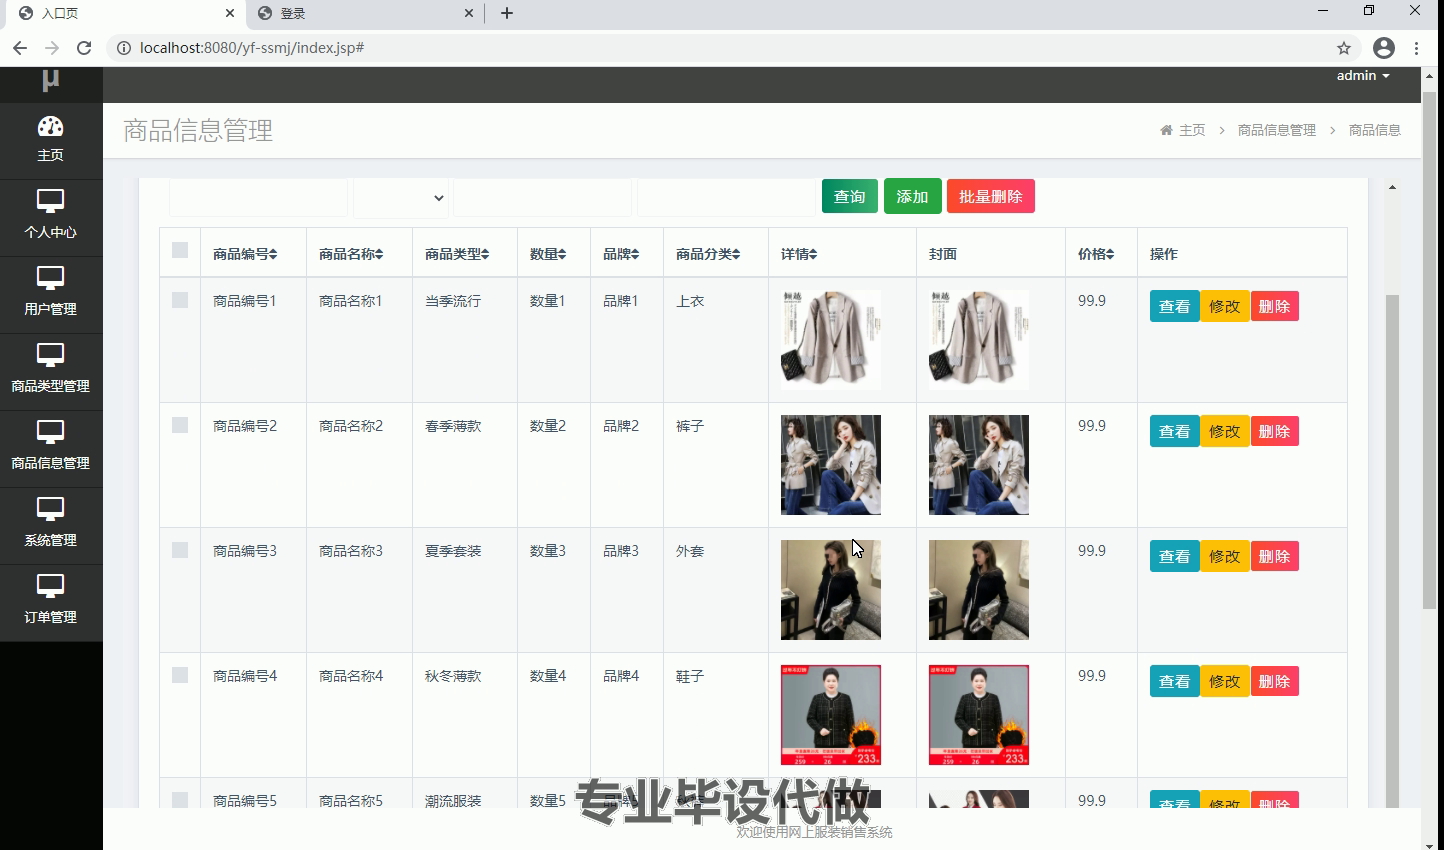The height and width of the screenshot is (850, 1444).
Task: Close the 登录 tab
Action: pyautogui.click(x=469, y=13)
